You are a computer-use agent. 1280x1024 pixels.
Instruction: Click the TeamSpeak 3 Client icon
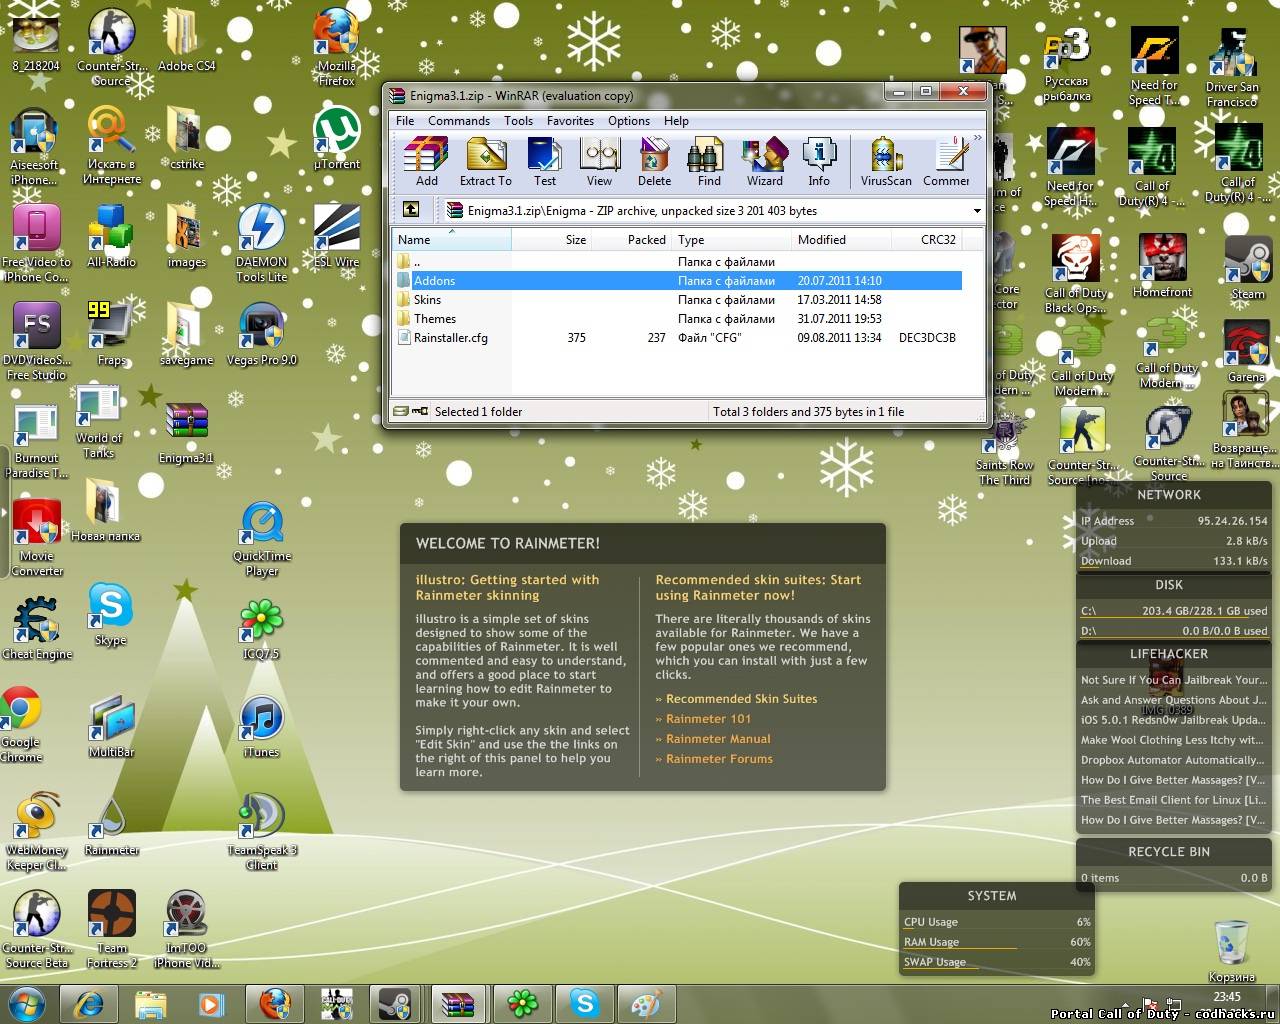(262, 832)
